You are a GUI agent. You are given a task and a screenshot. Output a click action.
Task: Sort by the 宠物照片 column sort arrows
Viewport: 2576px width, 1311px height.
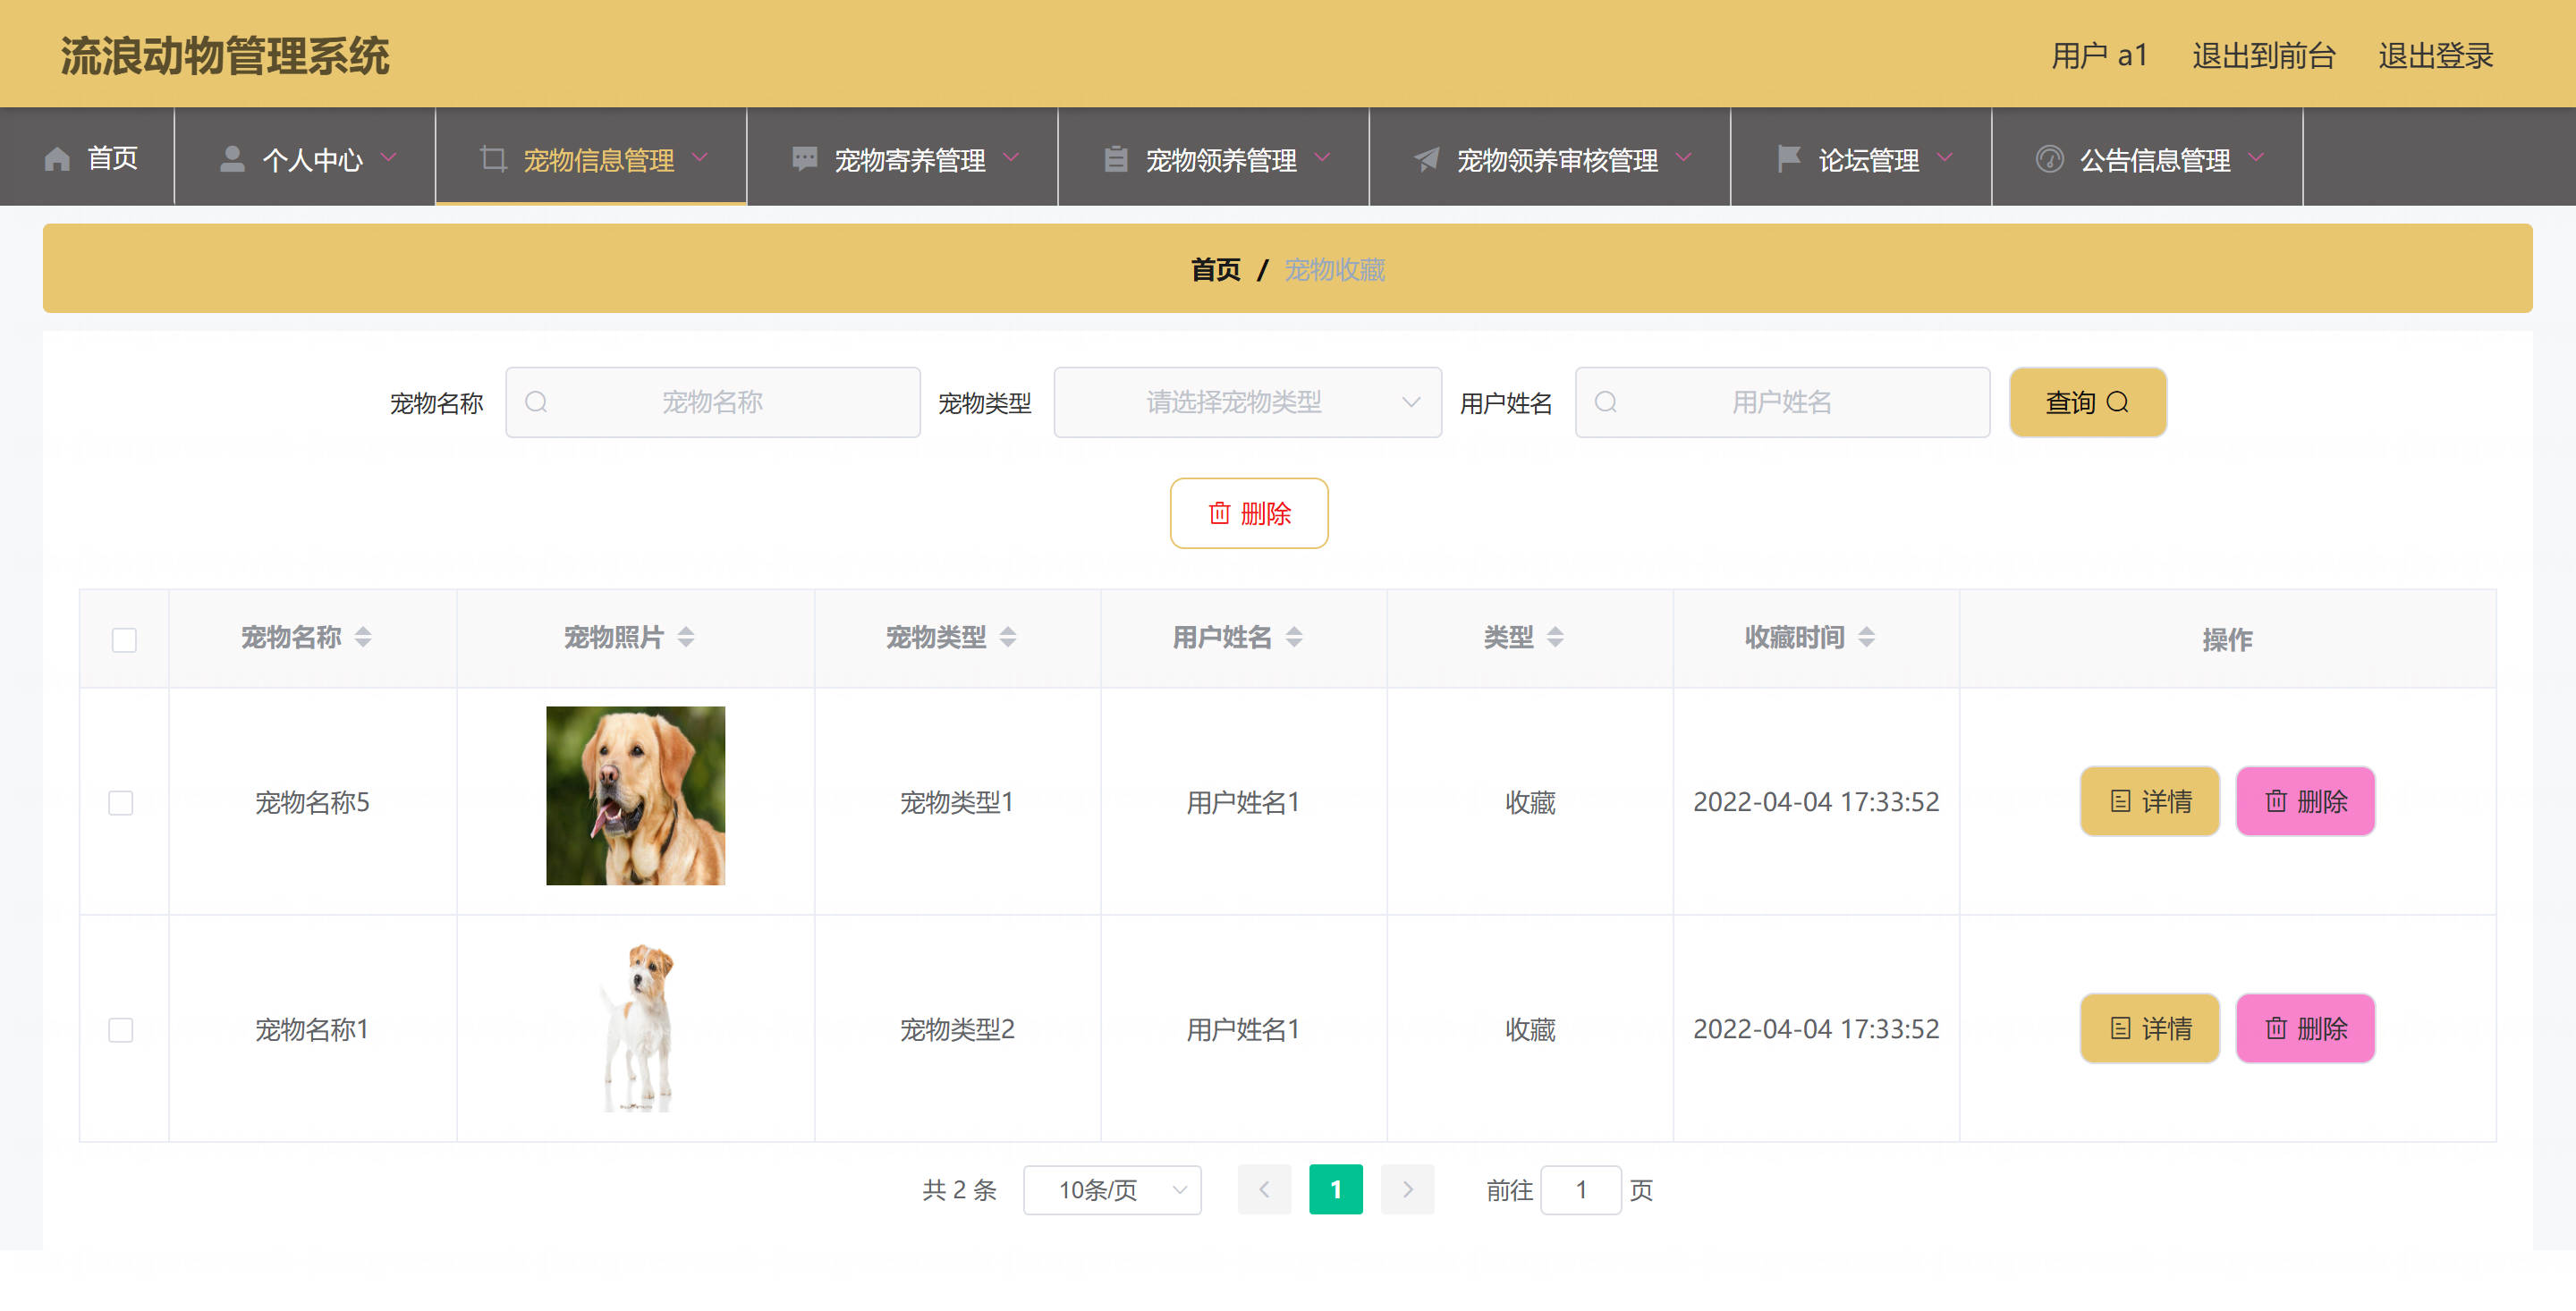click(x=685, y=637)
